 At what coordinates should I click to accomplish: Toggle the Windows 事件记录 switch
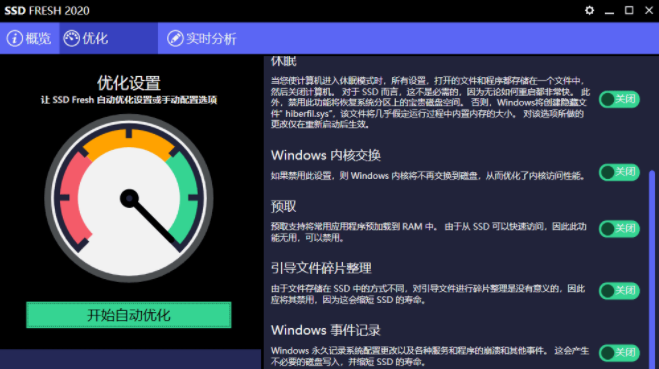click(619, 353)
